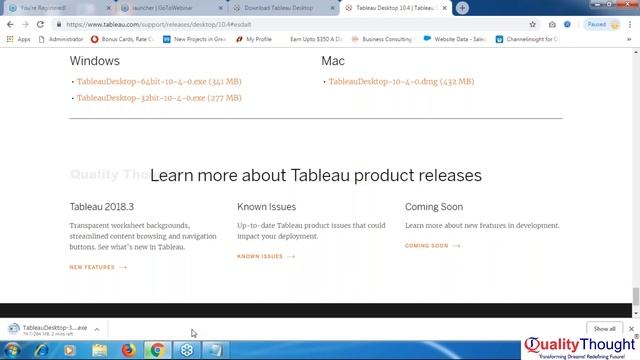640x360 pixels.
Task: Download the Mac TableauDesktop-10-4-0.dmg file
Action: coord(401,81)
